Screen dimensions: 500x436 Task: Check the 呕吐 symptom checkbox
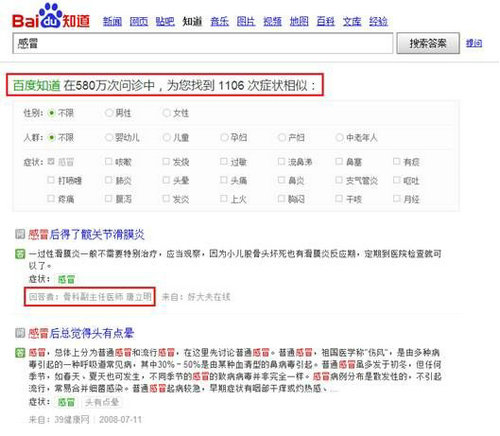click(397, 180)
